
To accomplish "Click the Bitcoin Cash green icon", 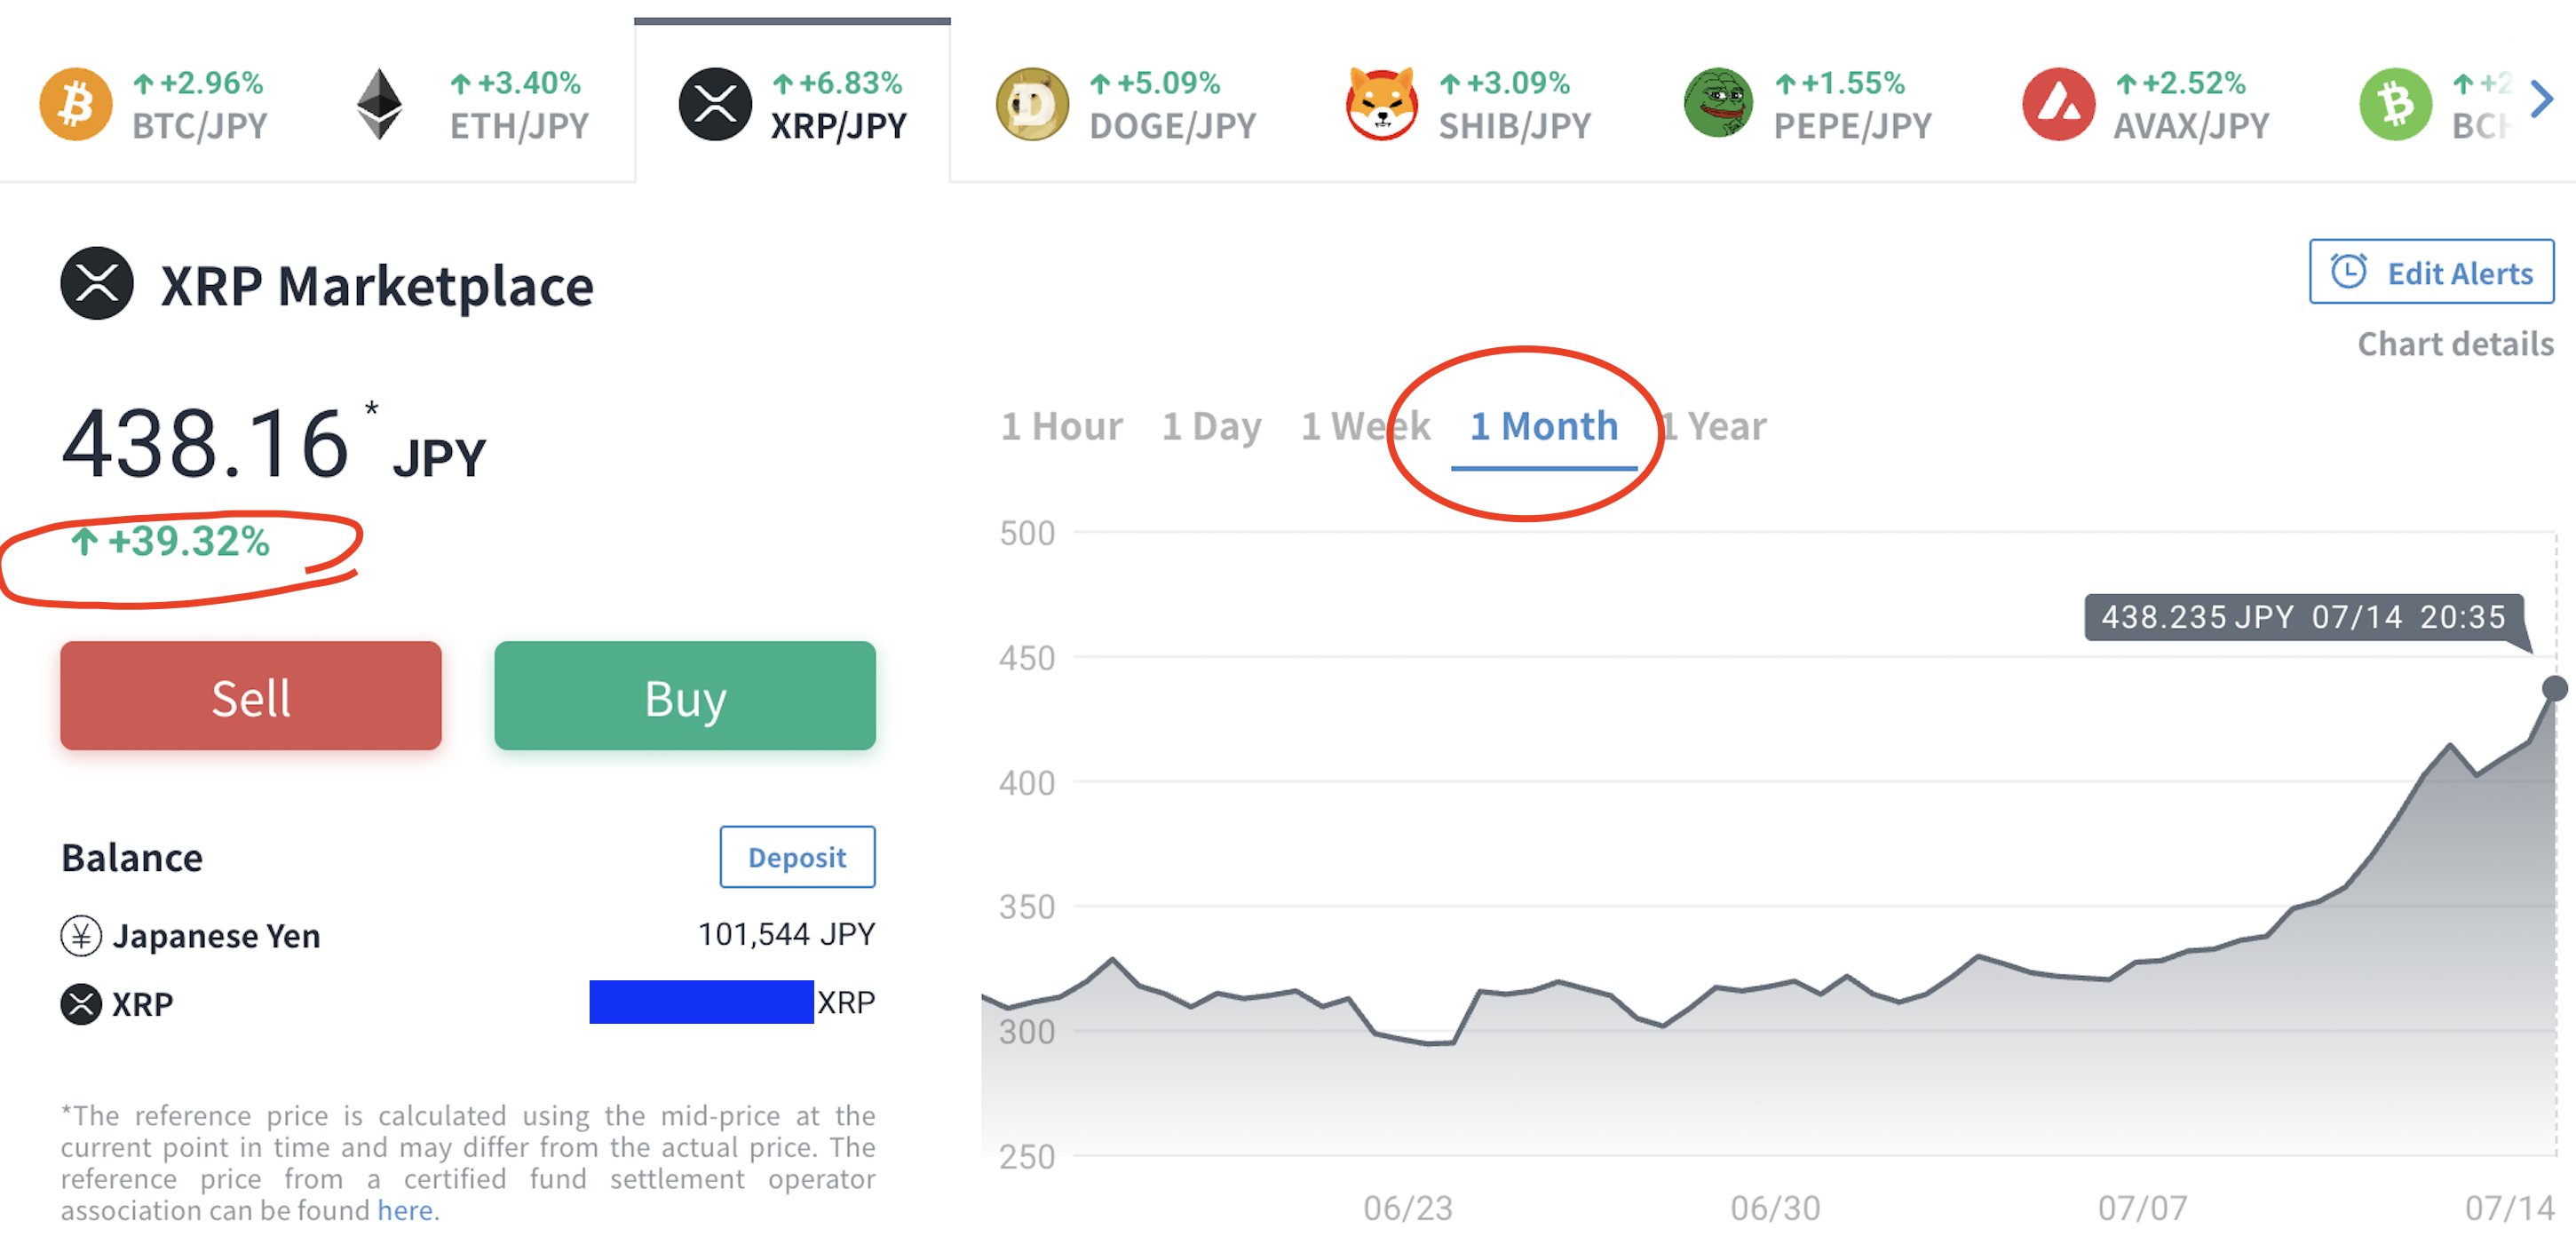I will tap(2394, 104).
